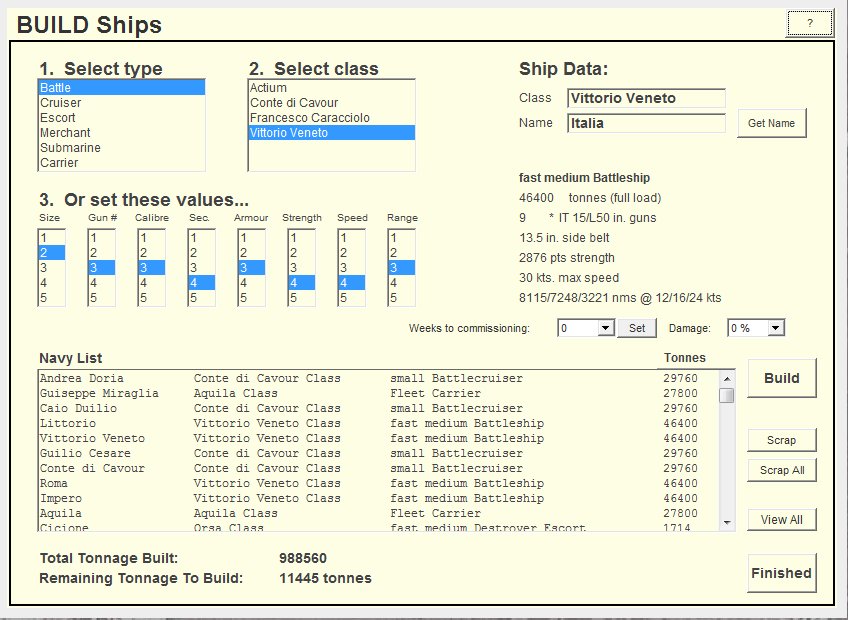
Task: Click the Get Name button
Action: [x=771, y=123]
